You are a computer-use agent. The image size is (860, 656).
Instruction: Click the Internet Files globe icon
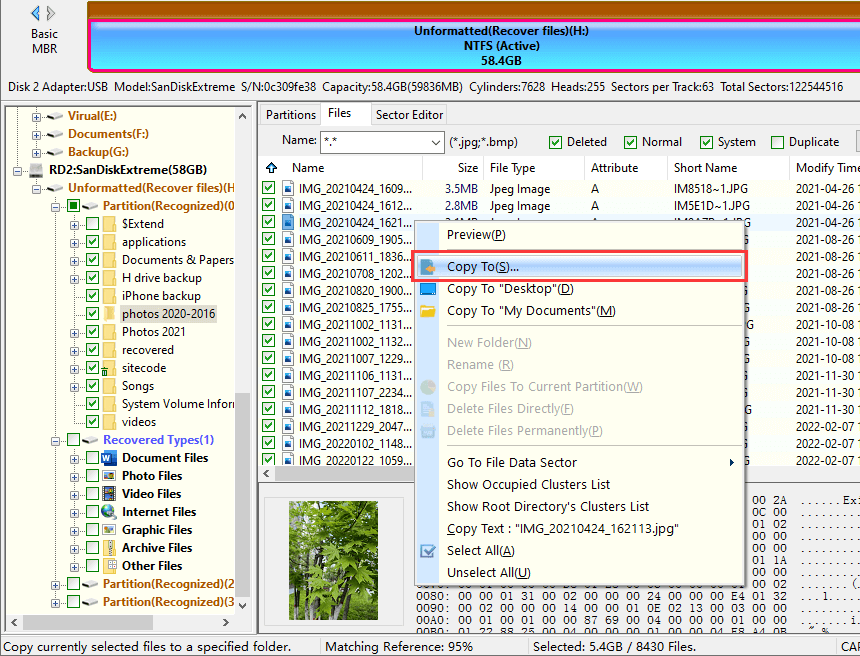click(109, 512)
